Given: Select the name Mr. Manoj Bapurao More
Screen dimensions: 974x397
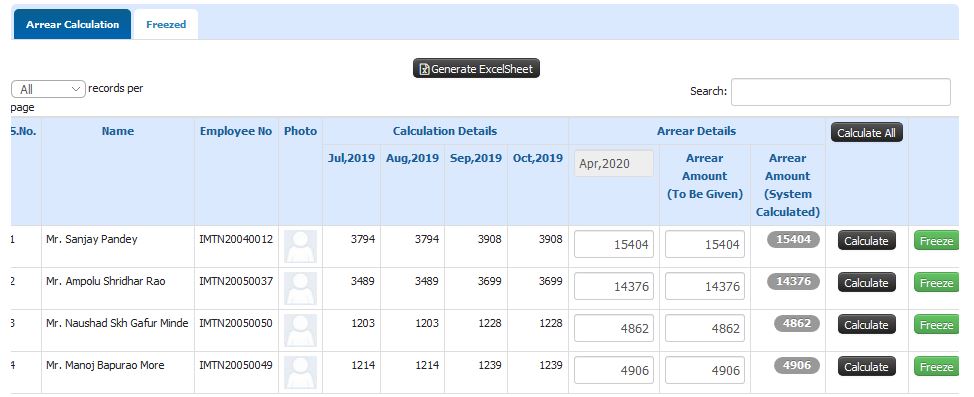Looking at the screenshot, I should [x=105, y=365].
